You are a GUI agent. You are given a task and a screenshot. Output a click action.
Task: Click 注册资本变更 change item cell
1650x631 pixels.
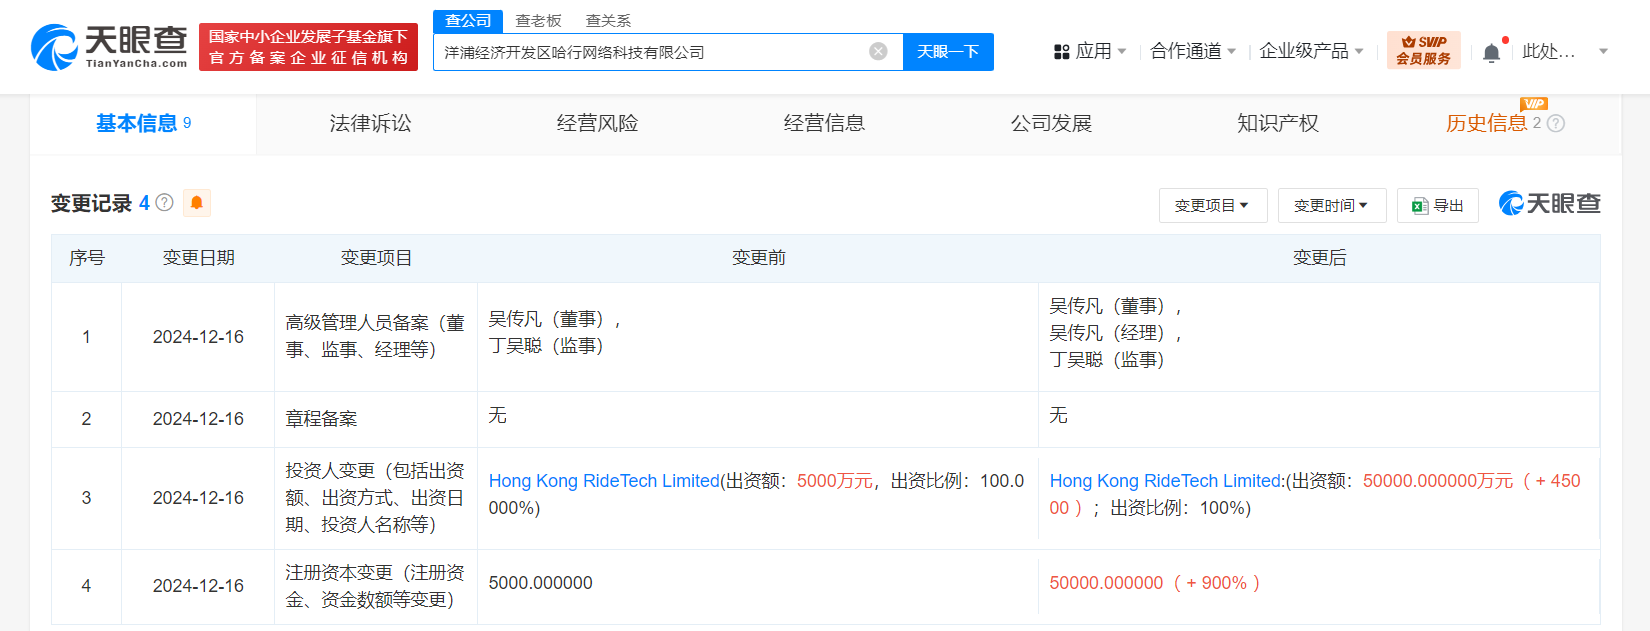(375, 586)
